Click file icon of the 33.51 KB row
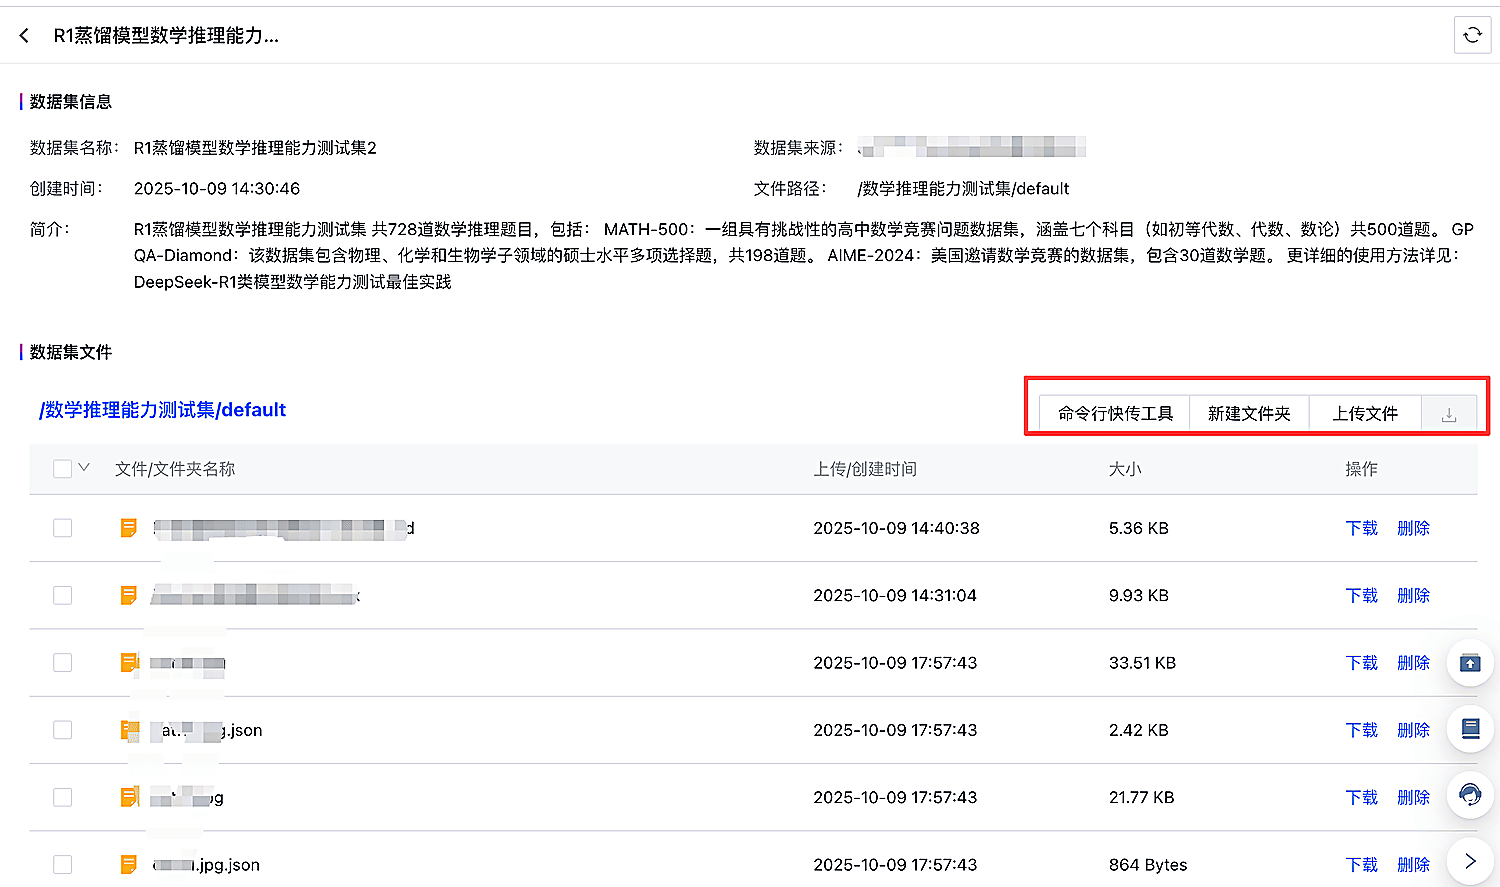The image size is (1500, 887). (x=129, y=662)
